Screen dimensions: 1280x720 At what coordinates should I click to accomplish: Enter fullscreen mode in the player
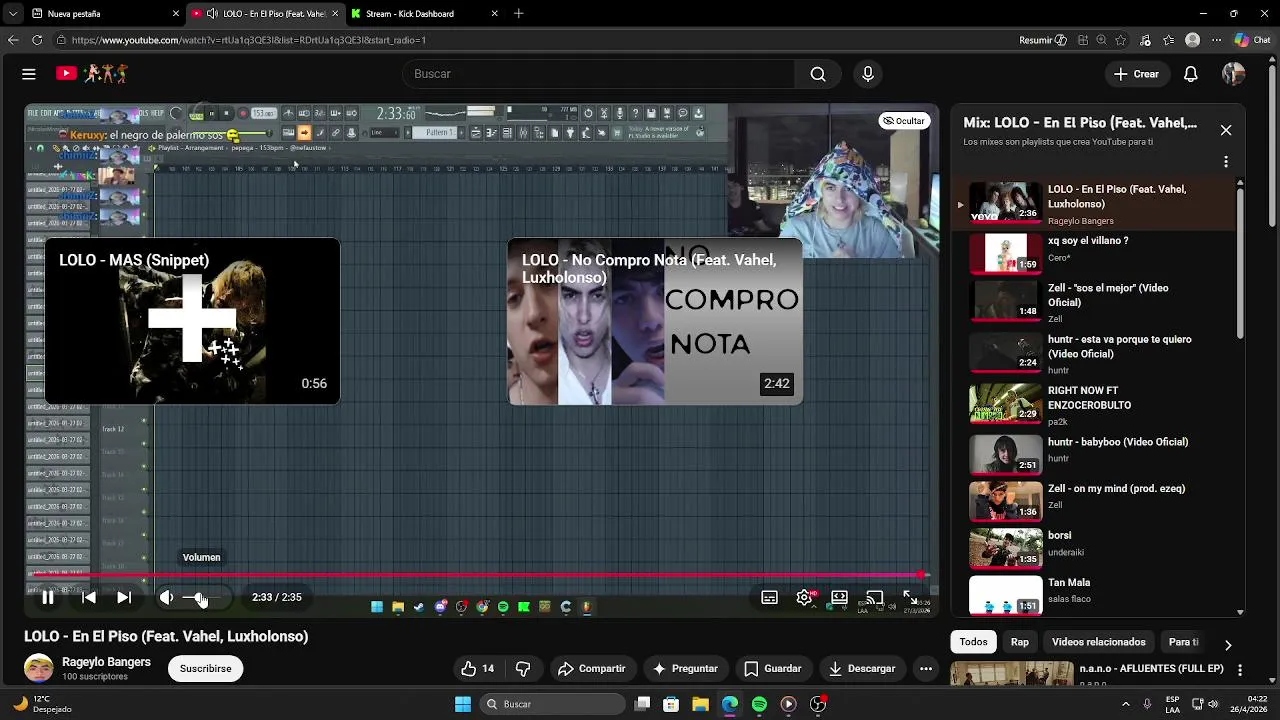point(909,597)
